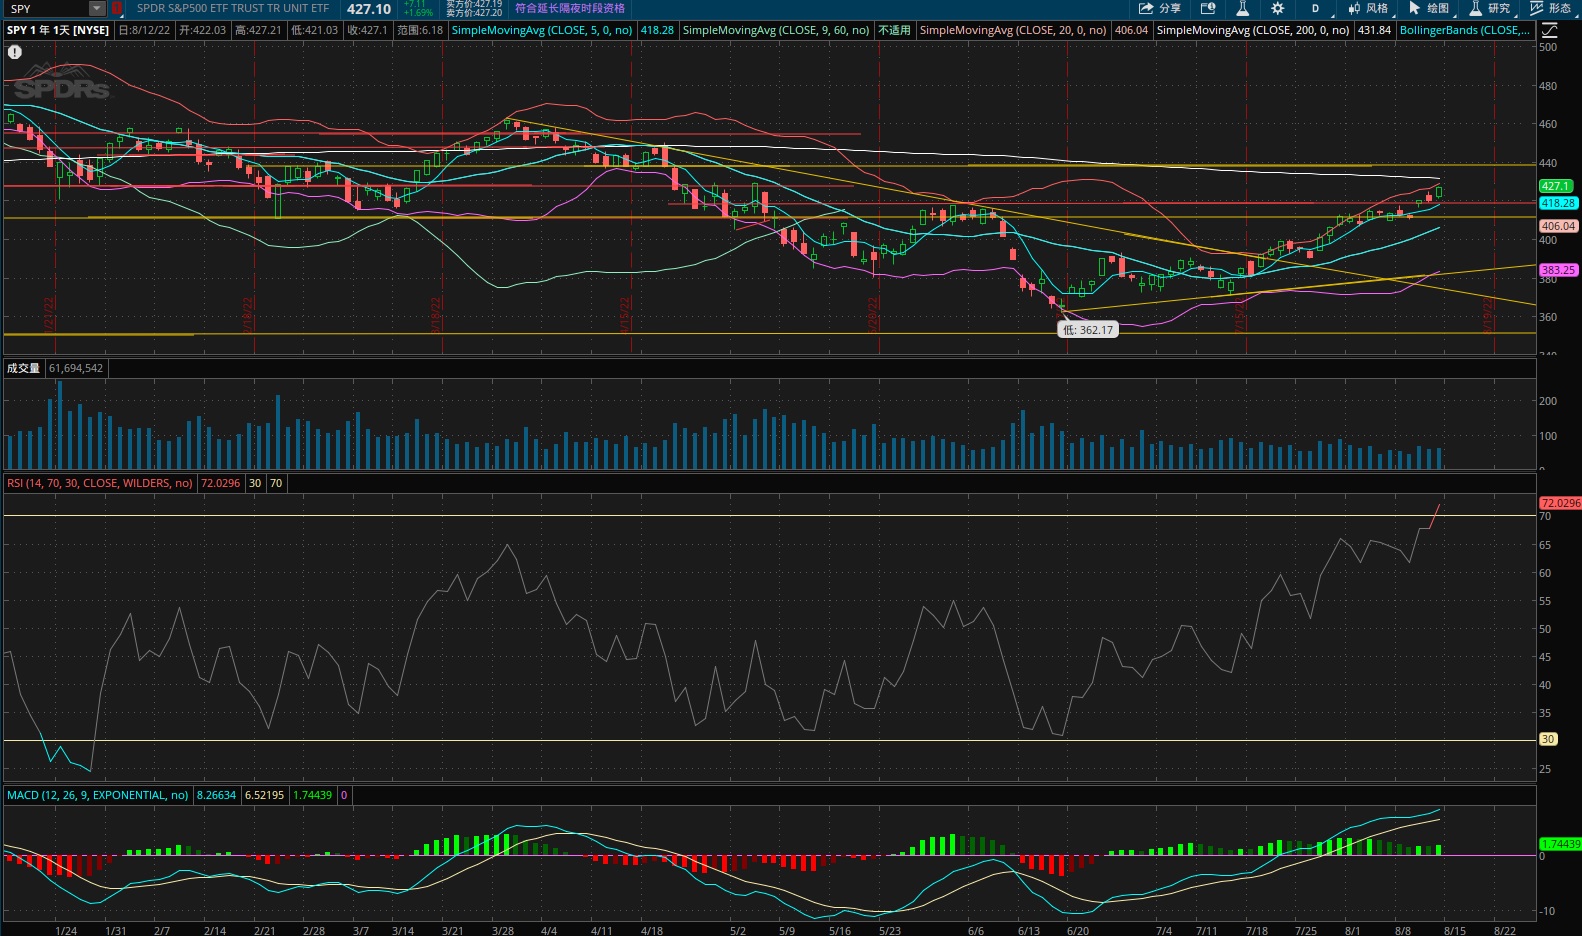This screenshot has width=1582, height=936.
Task: Click the MACD study label
Action: (x=97, y=795)
